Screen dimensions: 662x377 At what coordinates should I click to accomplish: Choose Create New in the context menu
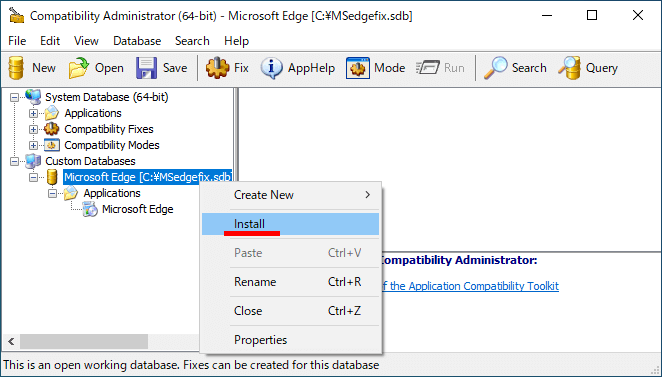pos(290,195)
